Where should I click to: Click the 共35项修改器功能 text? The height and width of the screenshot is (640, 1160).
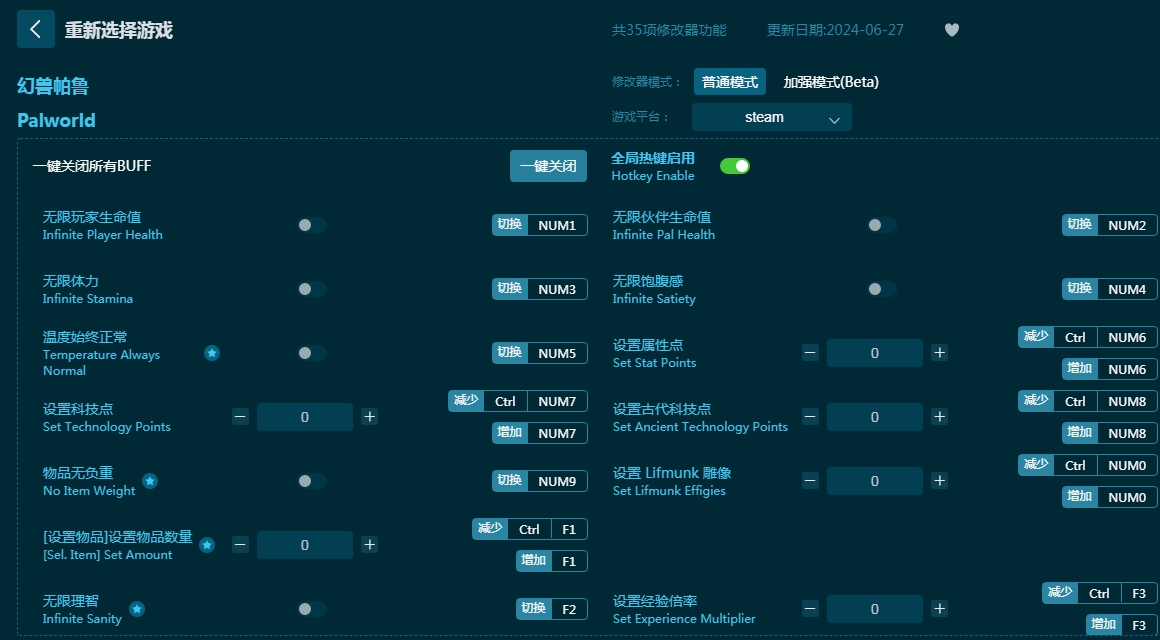(669, 30)
